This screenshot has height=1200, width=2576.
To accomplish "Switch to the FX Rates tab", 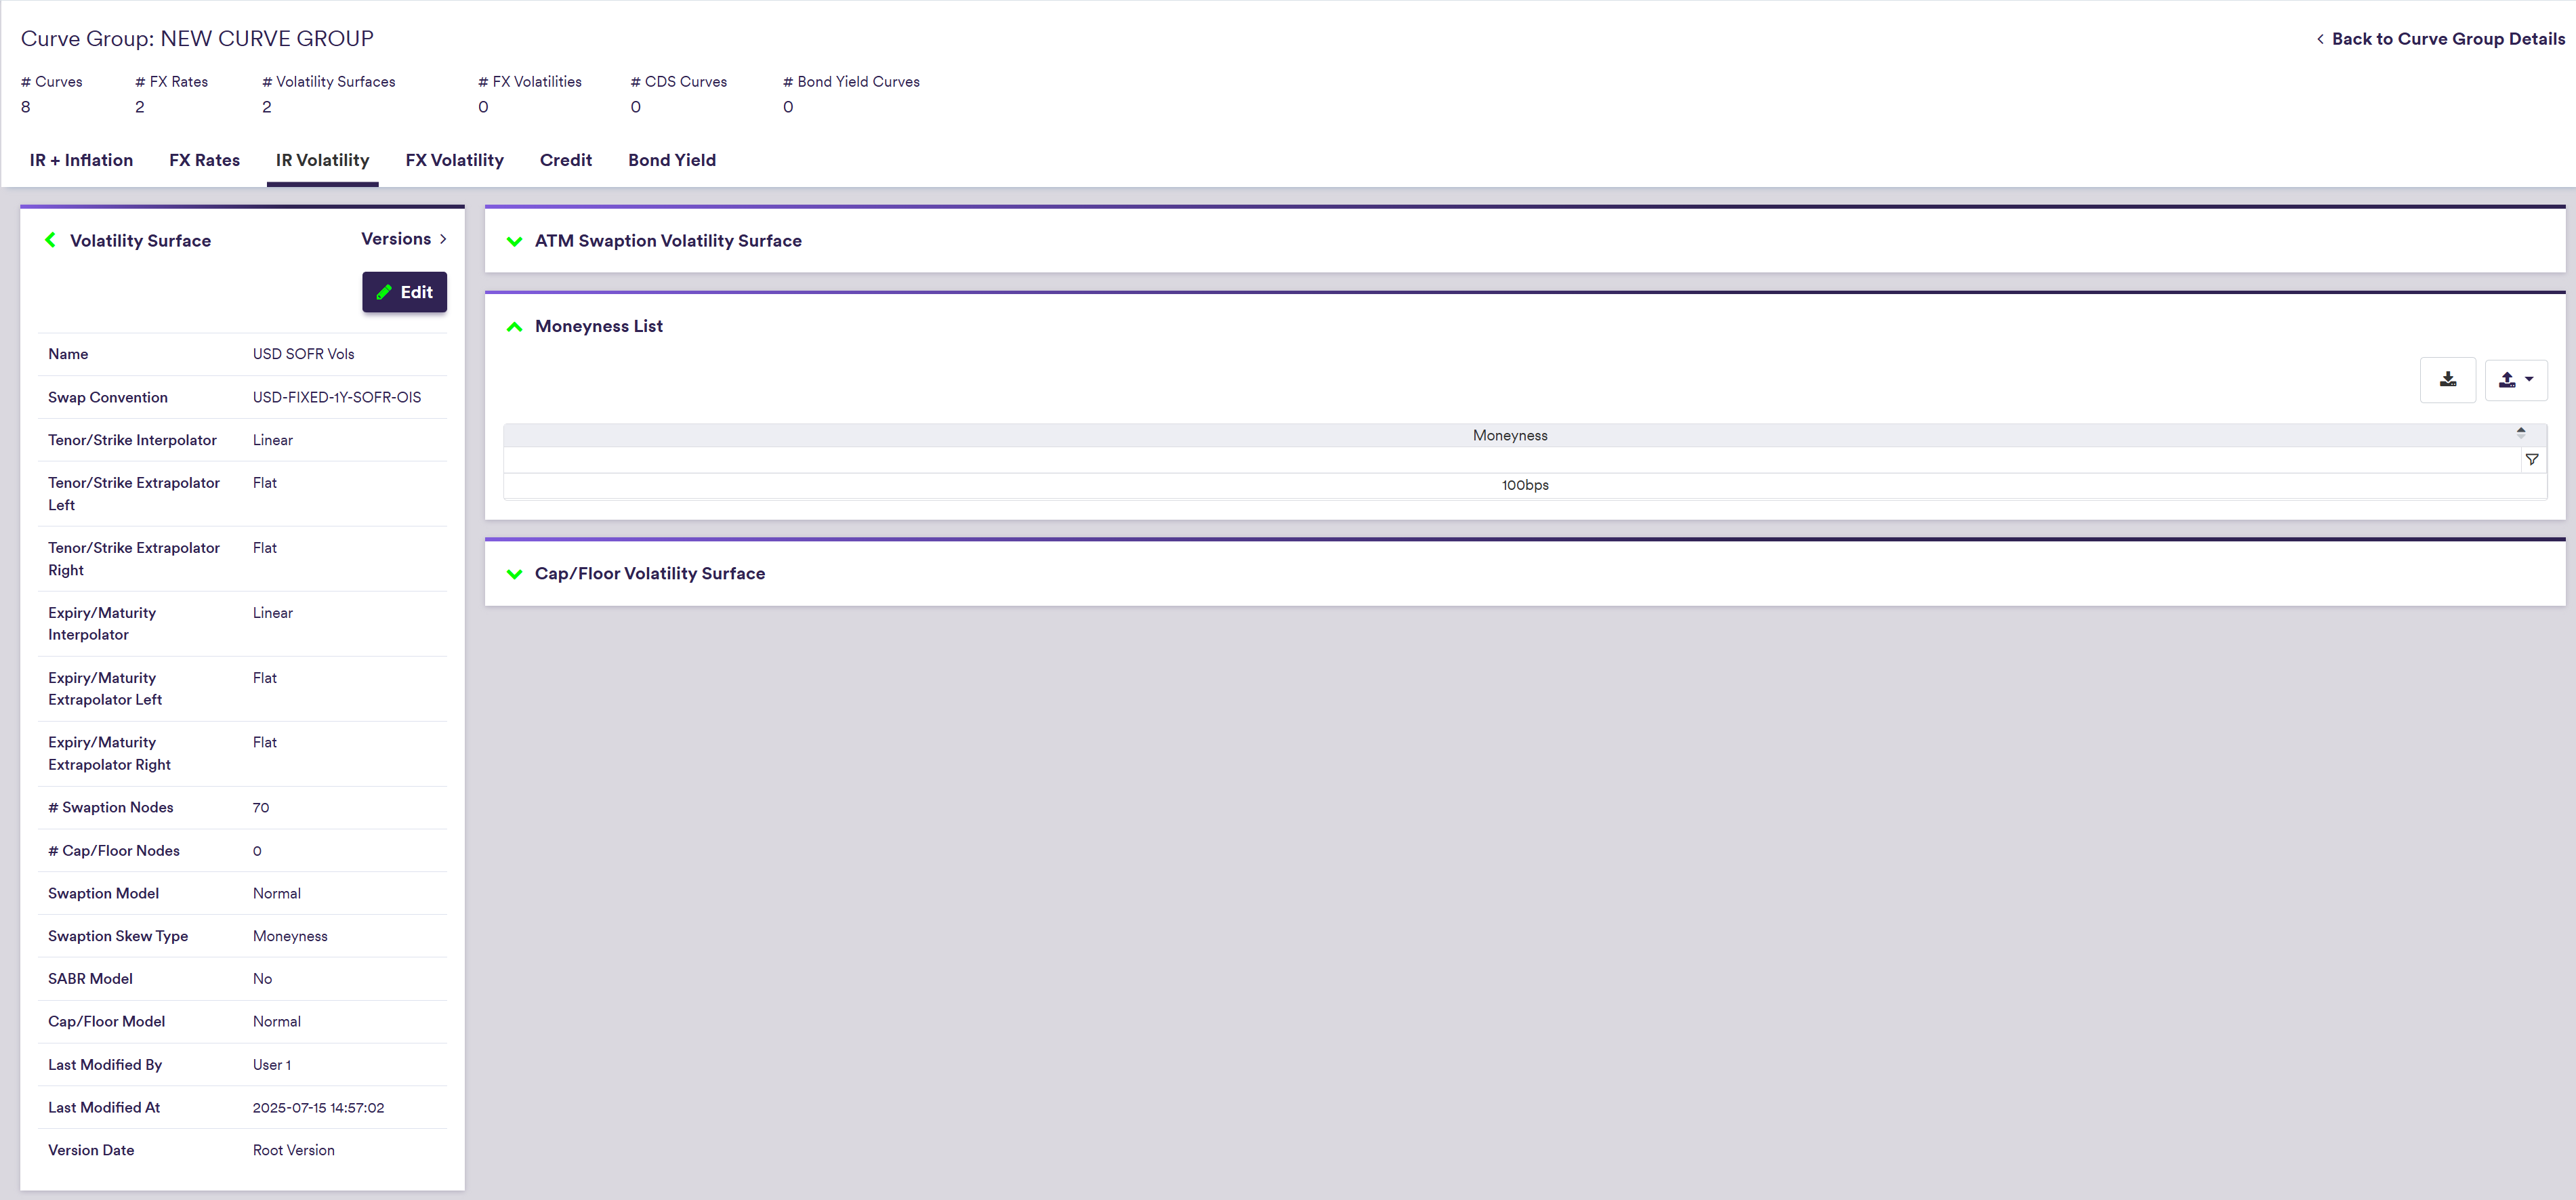I will click(x=204, y=160).
